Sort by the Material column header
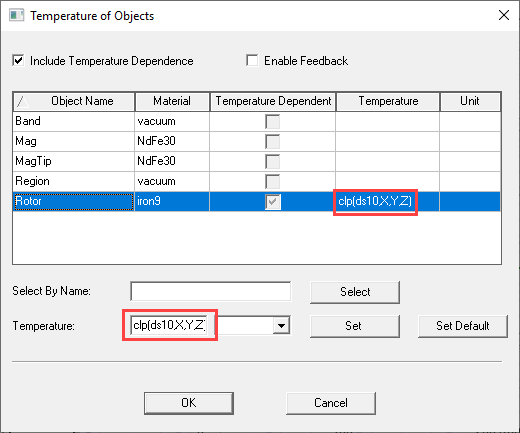The height and width of the screenshot is (433, 520). coord(172,101)
